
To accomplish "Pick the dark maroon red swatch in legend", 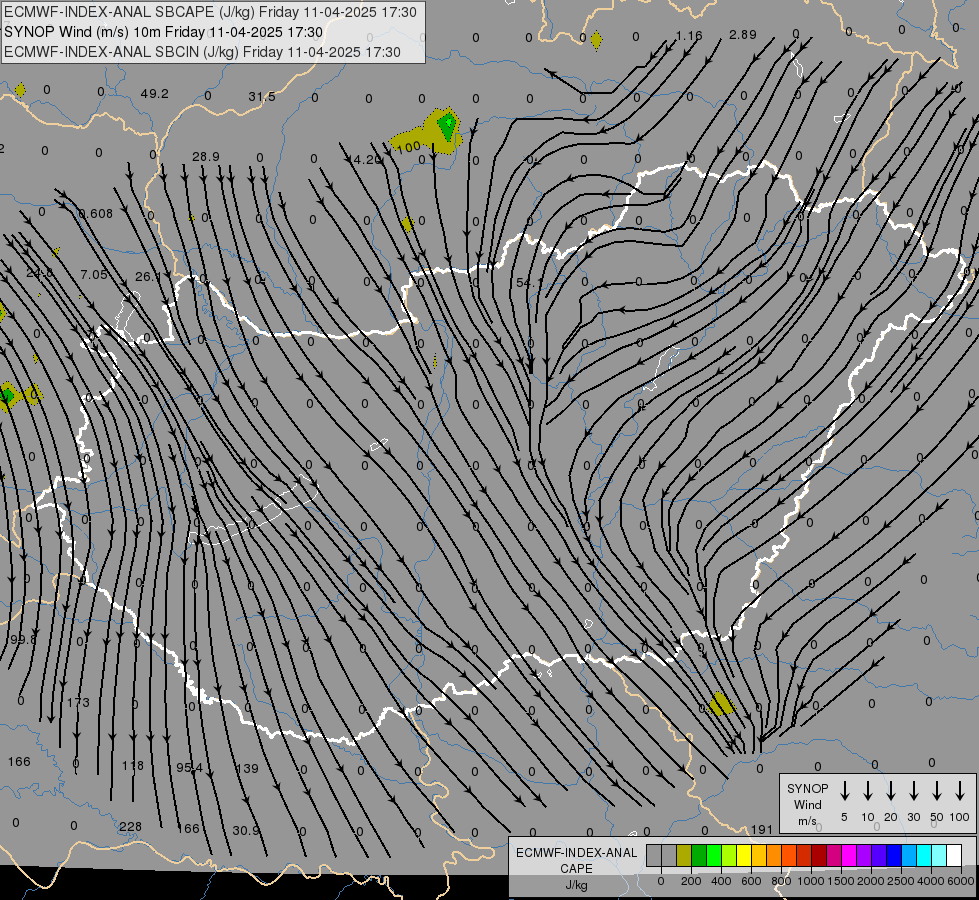I will (819, 856).
